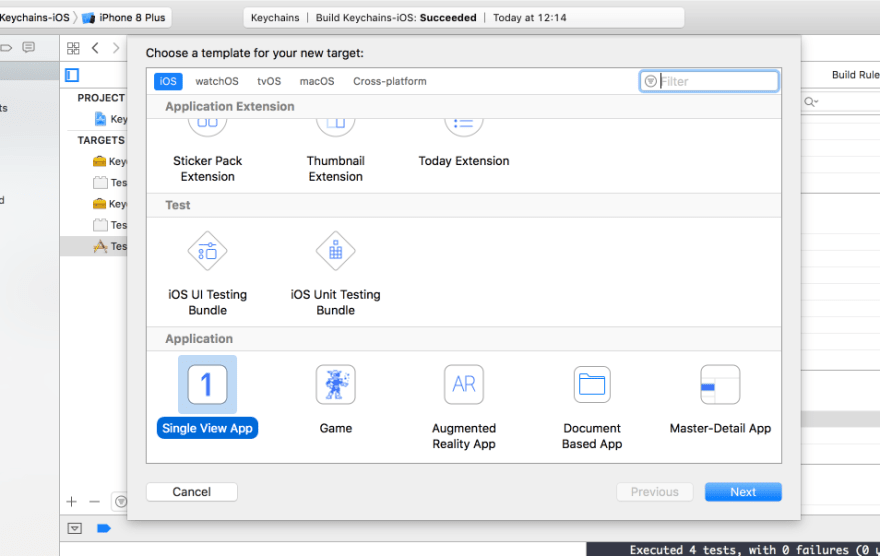Add a new target with the plus icon

71,502
